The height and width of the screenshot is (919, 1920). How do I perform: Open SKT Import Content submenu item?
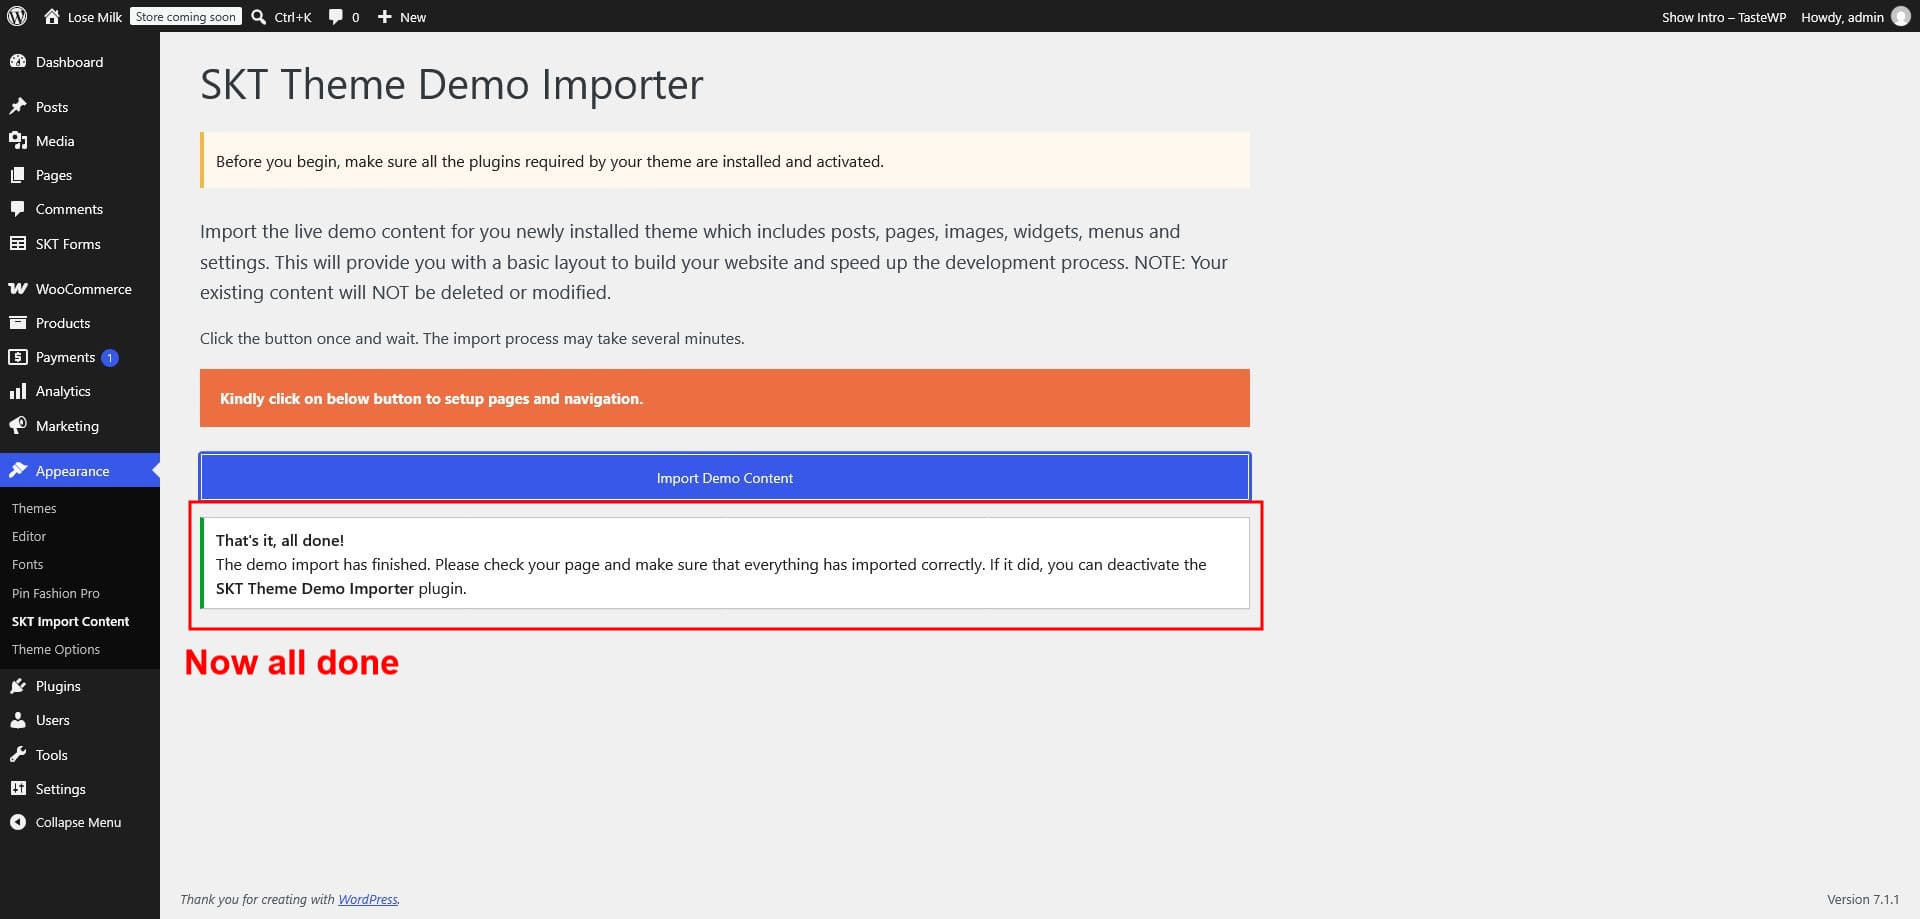pos(70,621)
